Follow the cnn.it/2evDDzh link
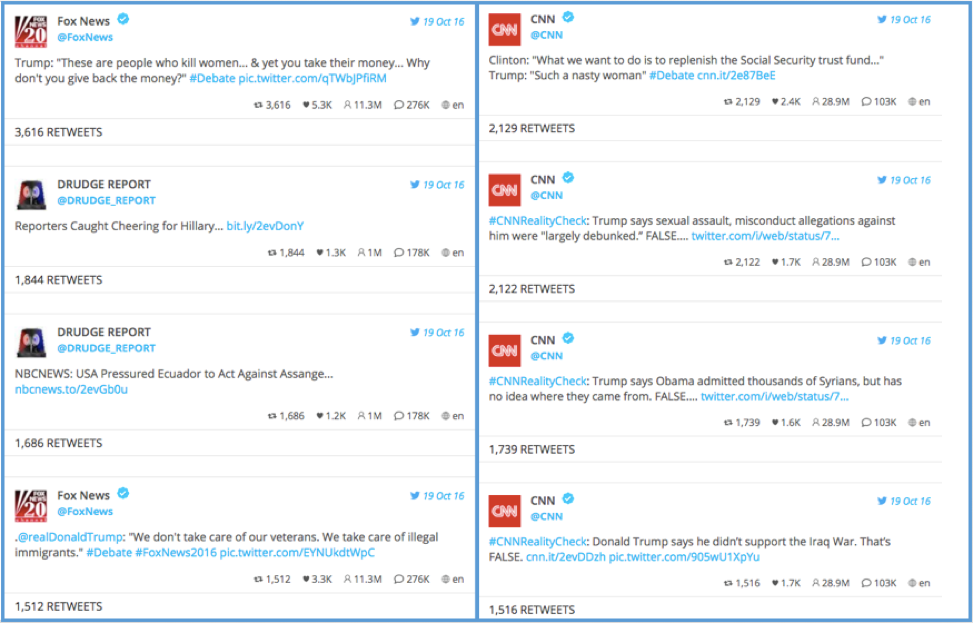 pos(565,557)
